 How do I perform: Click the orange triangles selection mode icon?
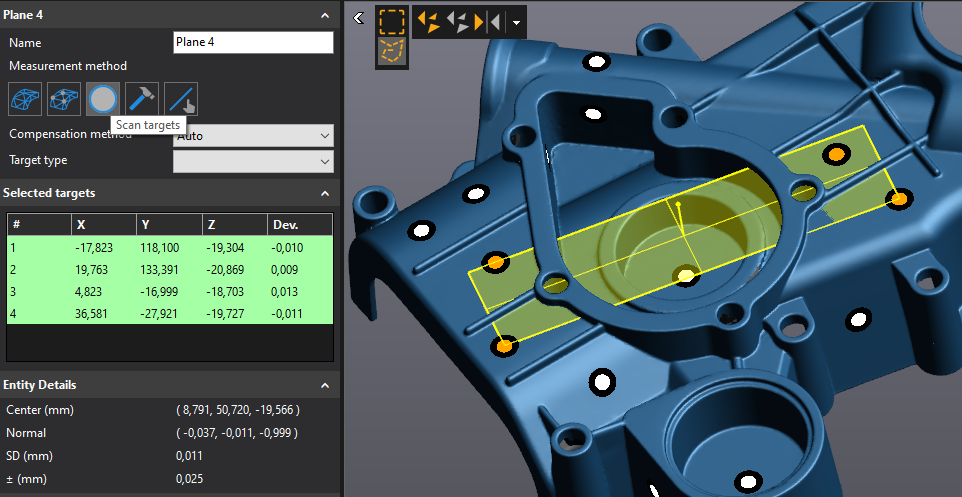click(x=430, y=21)
